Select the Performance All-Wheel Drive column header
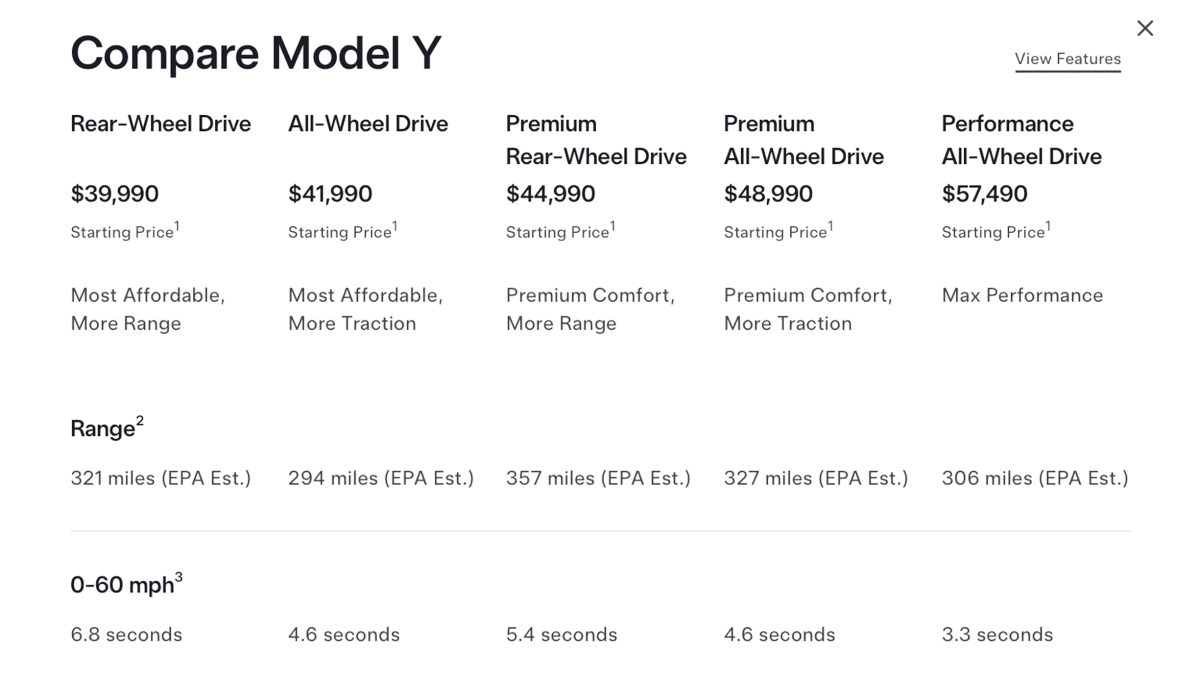Viewport: 1200px width, 674px height. pyautogui.click(x=1021, y=140)
